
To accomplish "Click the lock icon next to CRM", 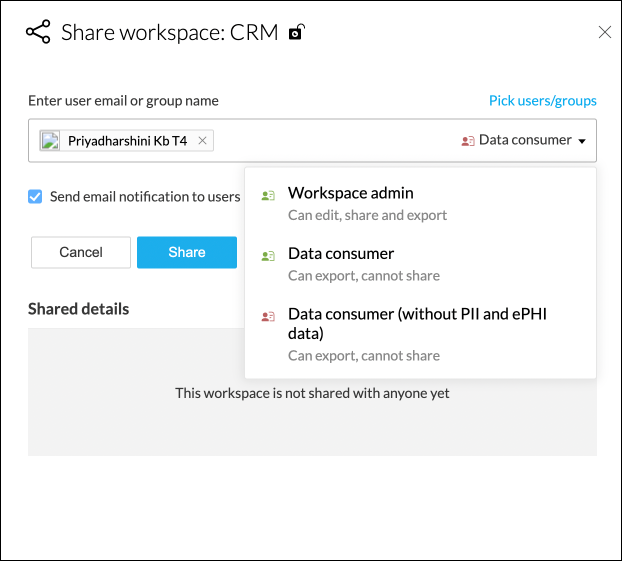I will (296, 33).
